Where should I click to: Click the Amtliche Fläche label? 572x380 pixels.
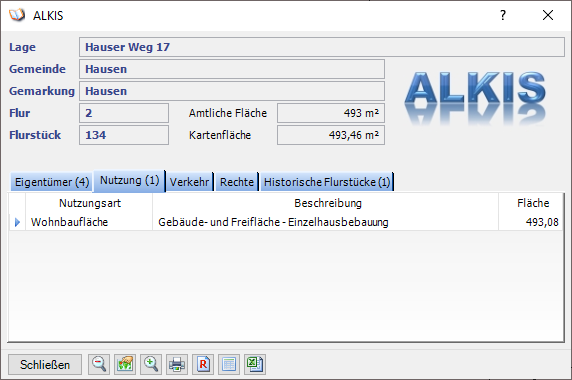click(228, 113)
